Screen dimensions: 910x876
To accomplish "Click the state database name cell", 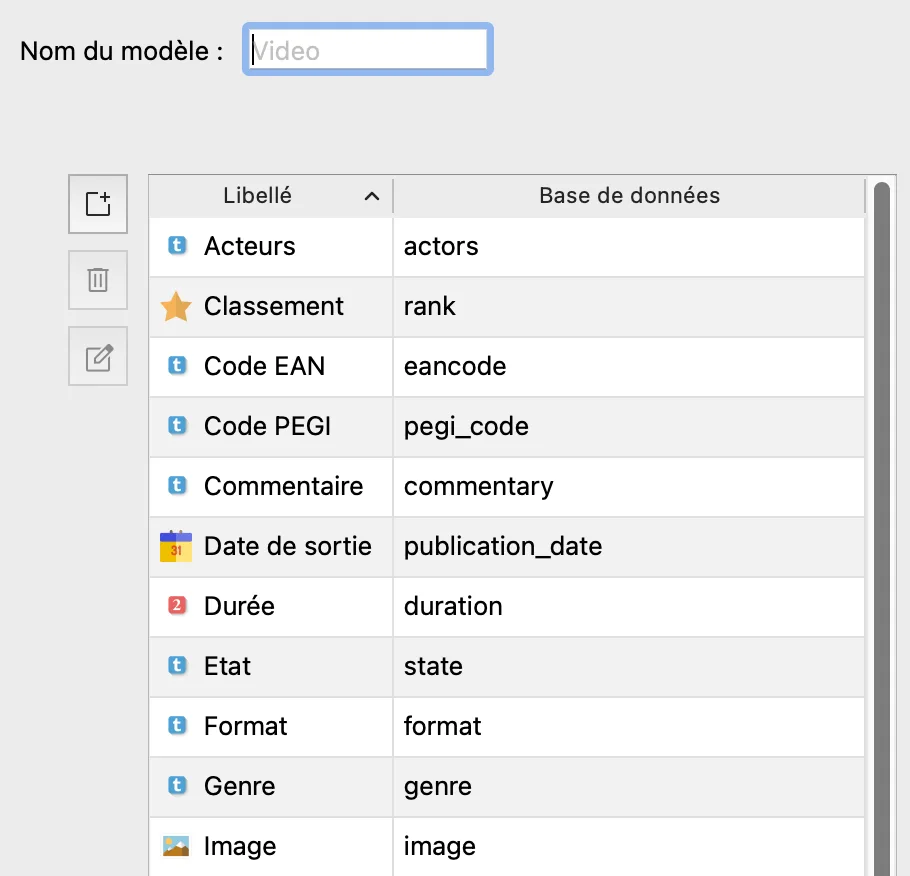I will pyautogui.click(x=433, y=666).
